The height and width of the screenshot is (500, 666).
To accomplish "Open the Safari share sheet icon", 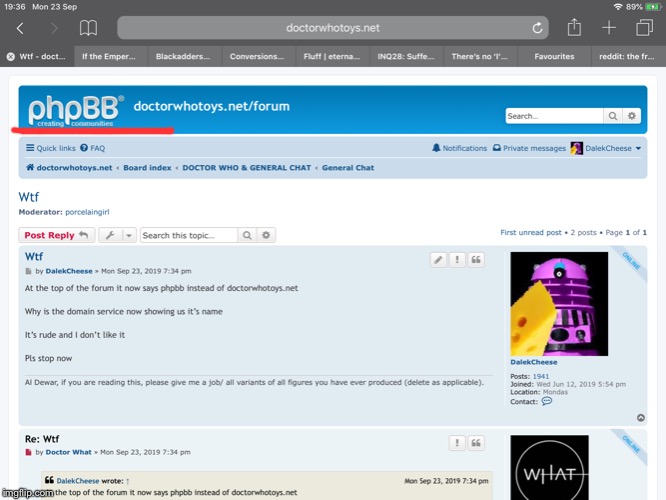I will pyautogui.click(x=574, y=27).
